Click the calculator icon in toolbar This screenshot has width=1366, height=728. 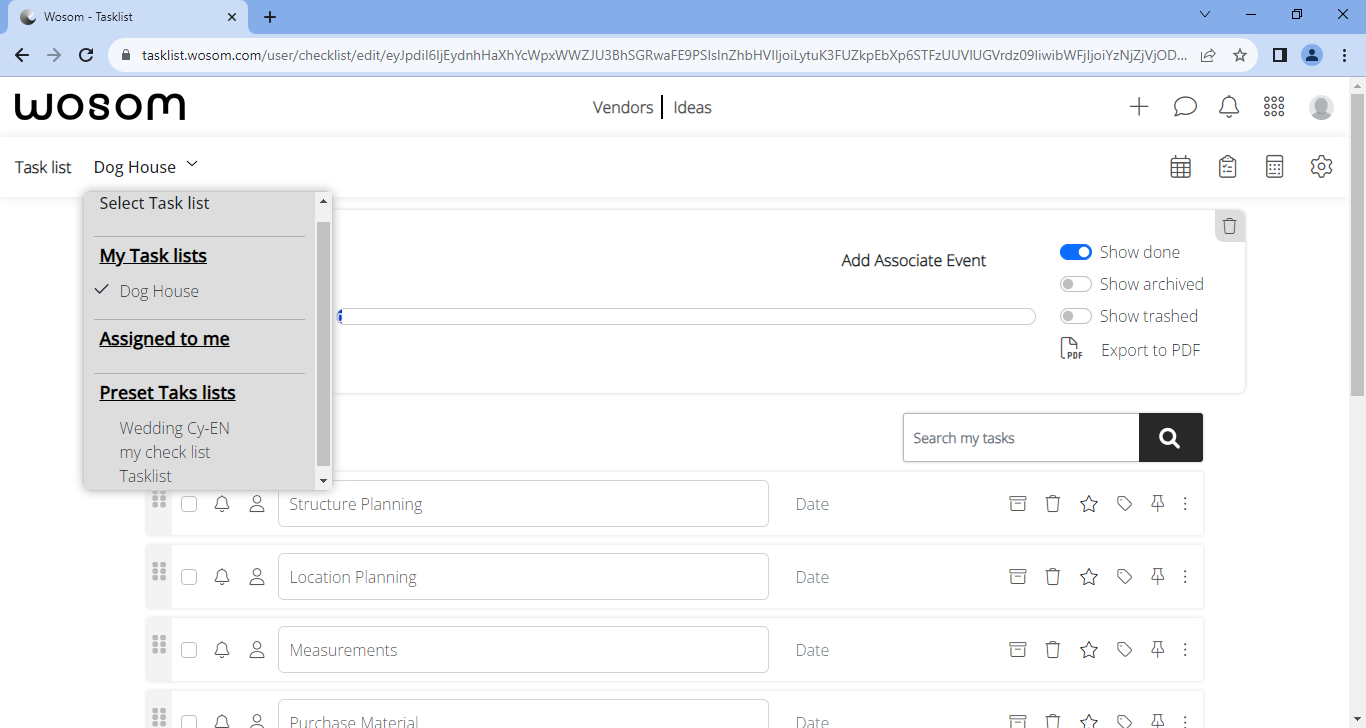(x=1274, y=167)
